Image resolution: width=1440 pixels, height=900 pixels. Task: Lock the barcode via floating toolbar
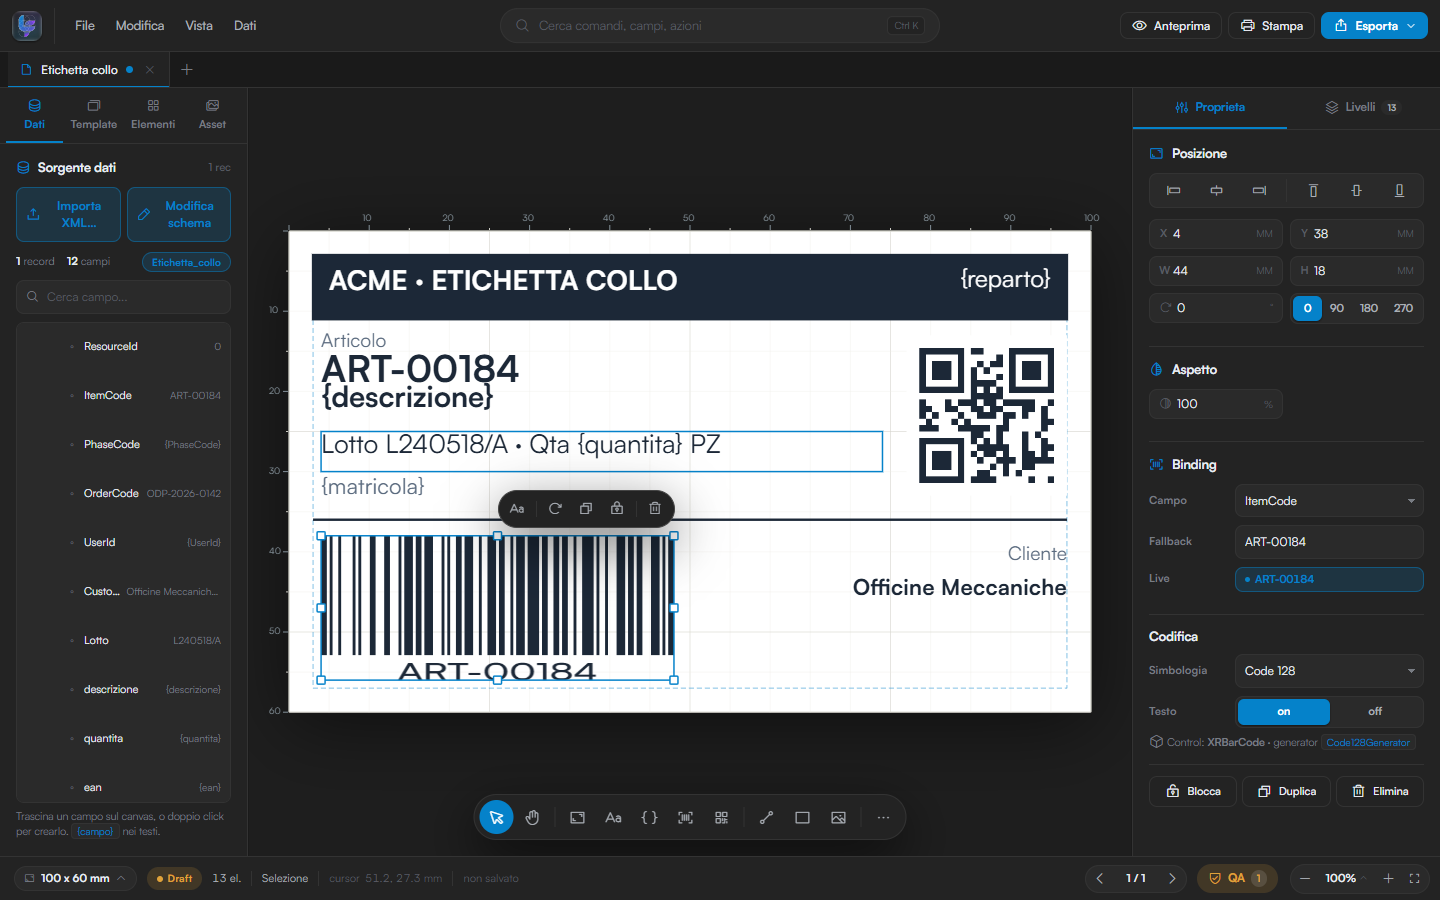[x=617, y=508]
